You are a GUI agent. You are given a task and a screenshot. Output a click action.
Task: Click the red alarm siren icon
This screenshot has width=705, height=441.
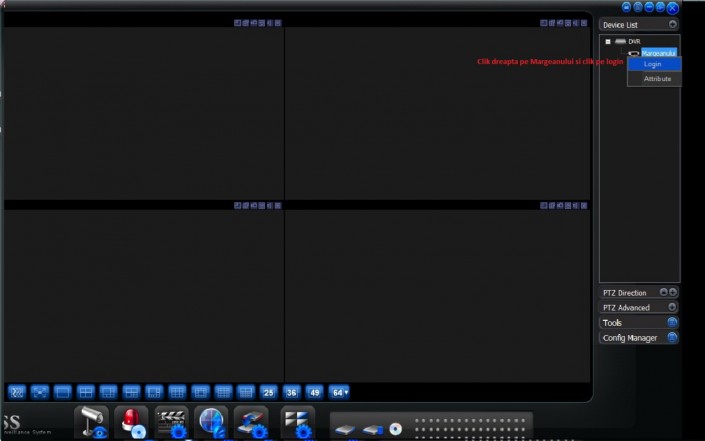pos(131,422)
